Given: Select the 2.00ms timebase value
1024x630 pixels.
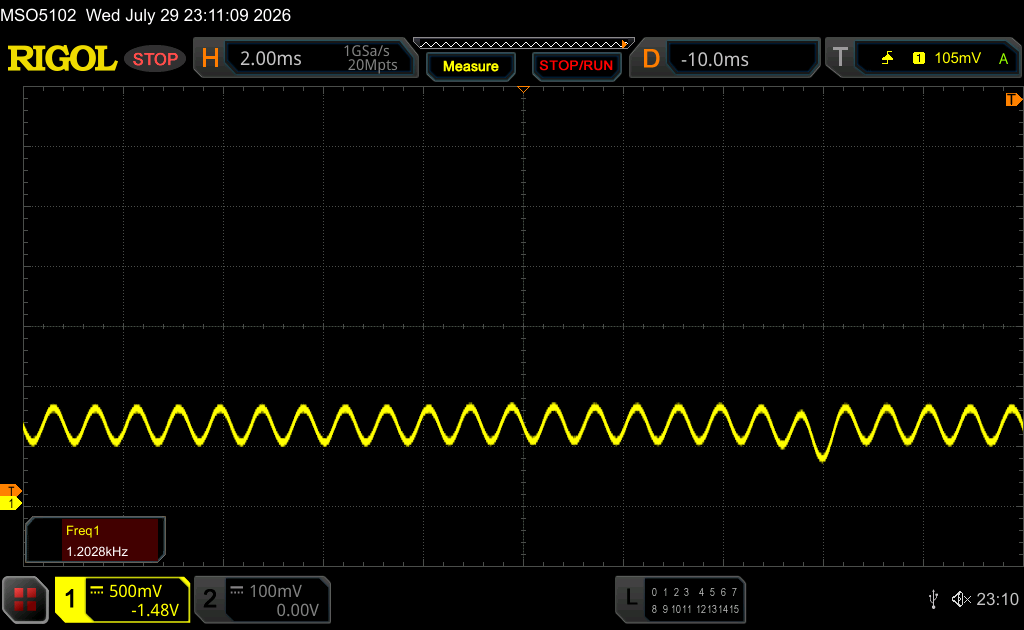Looking at the screenshot, I should click(x=270, y=59).
